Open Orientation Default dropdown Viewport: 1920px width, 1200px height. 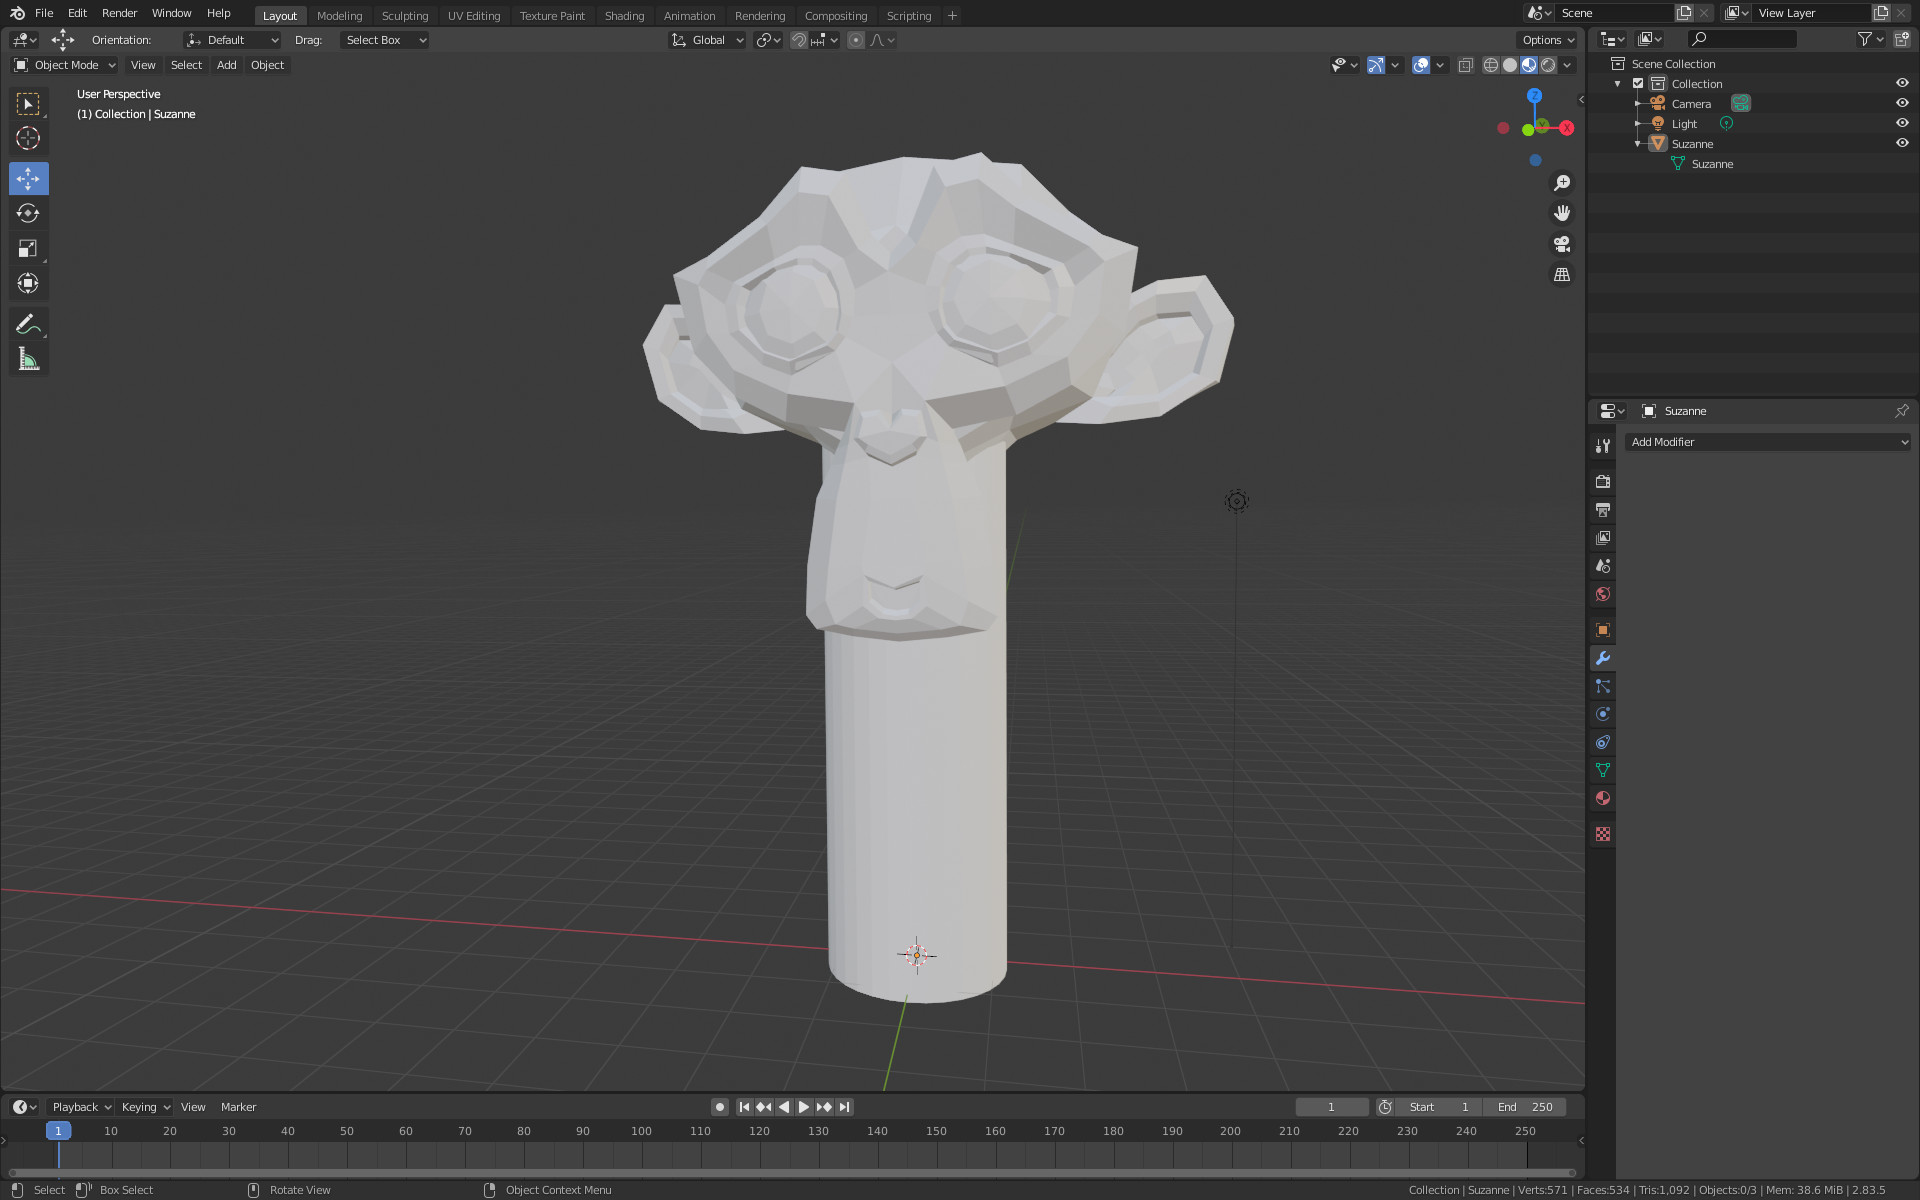click(x=233, y=40)
